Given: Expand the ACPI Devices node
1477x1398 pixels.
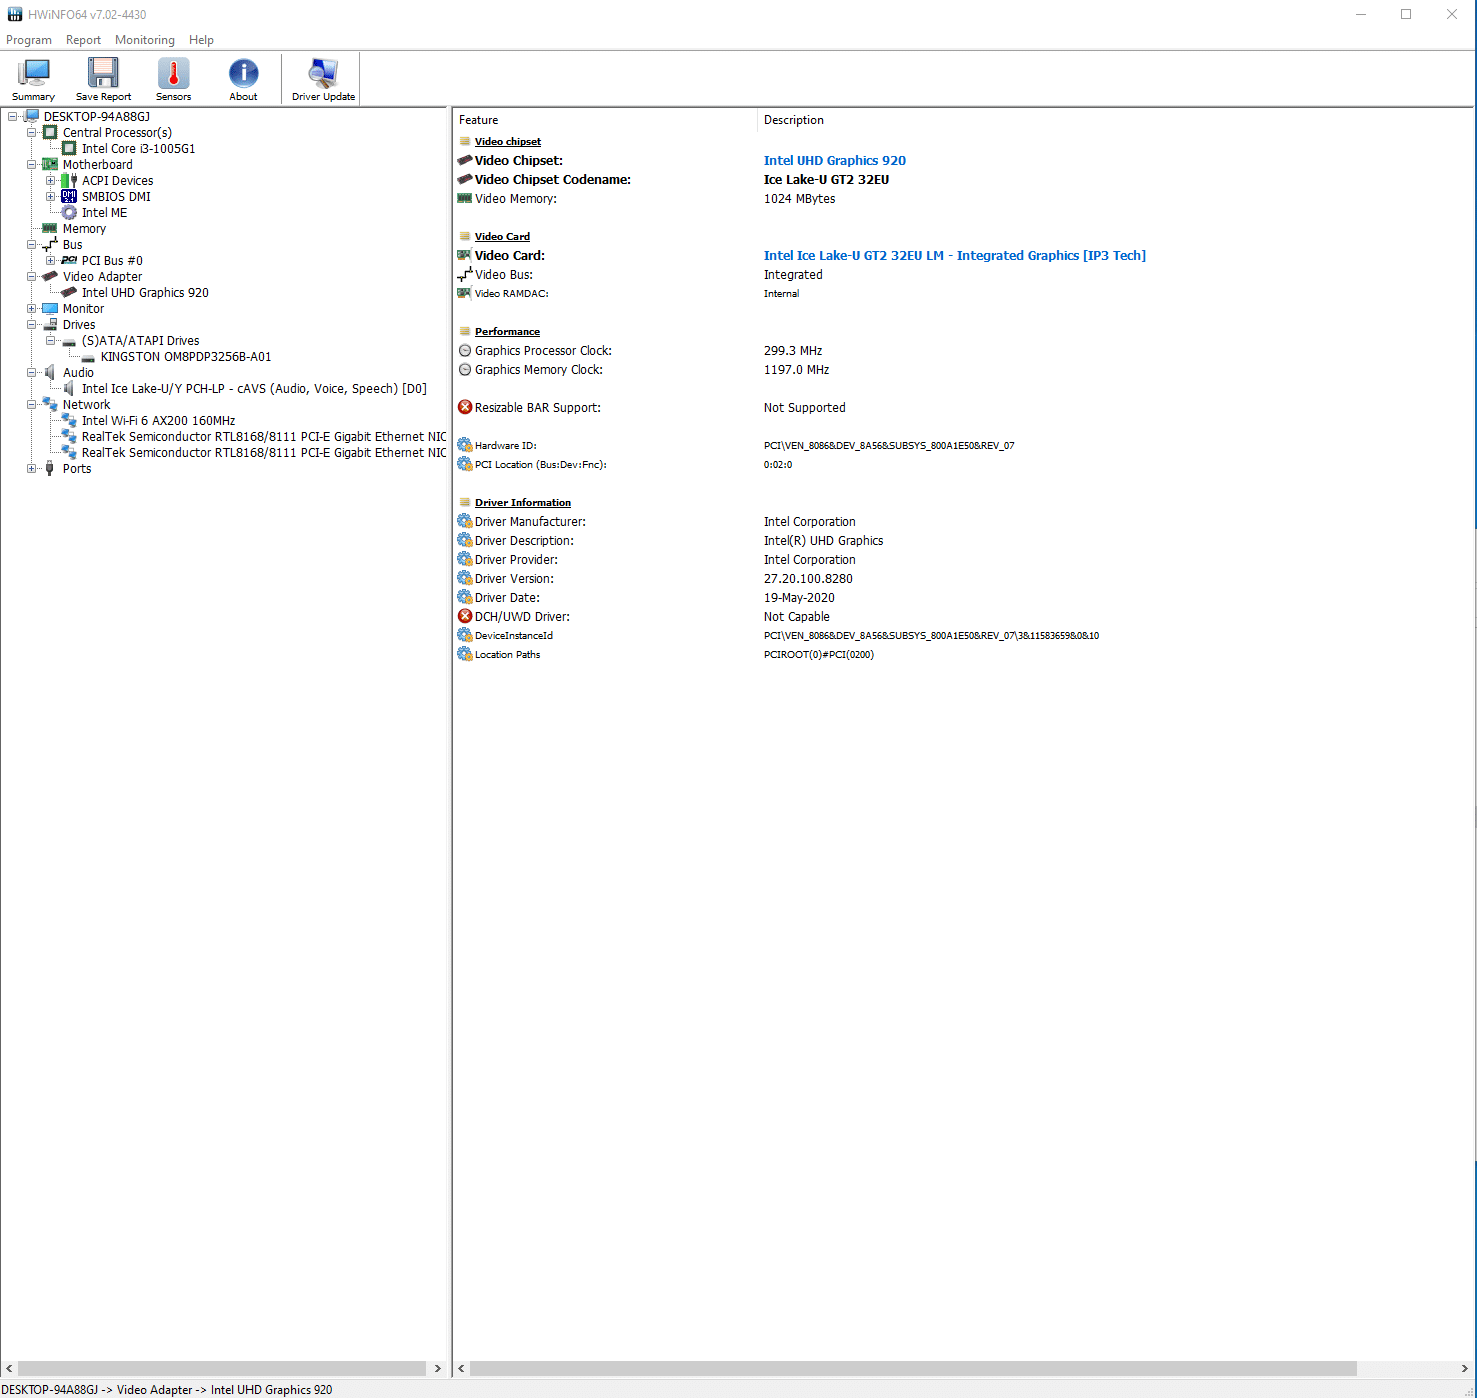Looking at the screenshot, I should [x=50, y=181].
